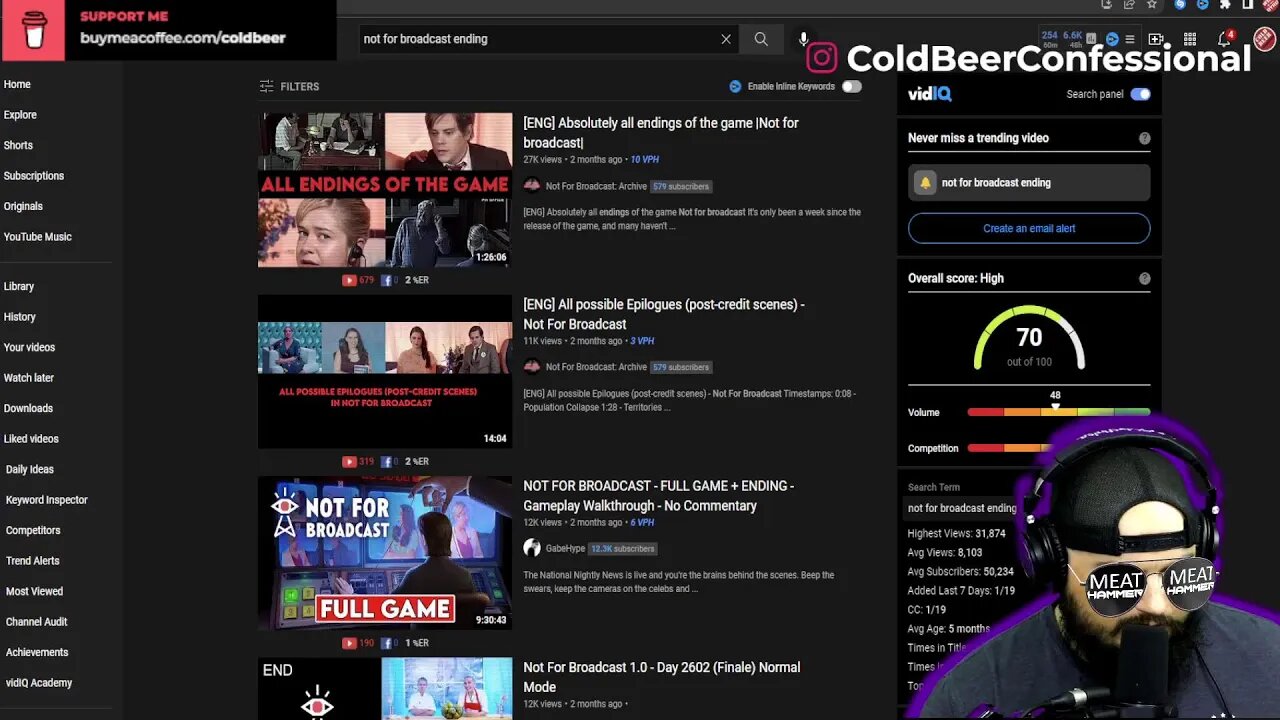The height and width of the screenshot is (720, 1280).
Task: Open the FILTERS options button
Action: tap(289, 87)
